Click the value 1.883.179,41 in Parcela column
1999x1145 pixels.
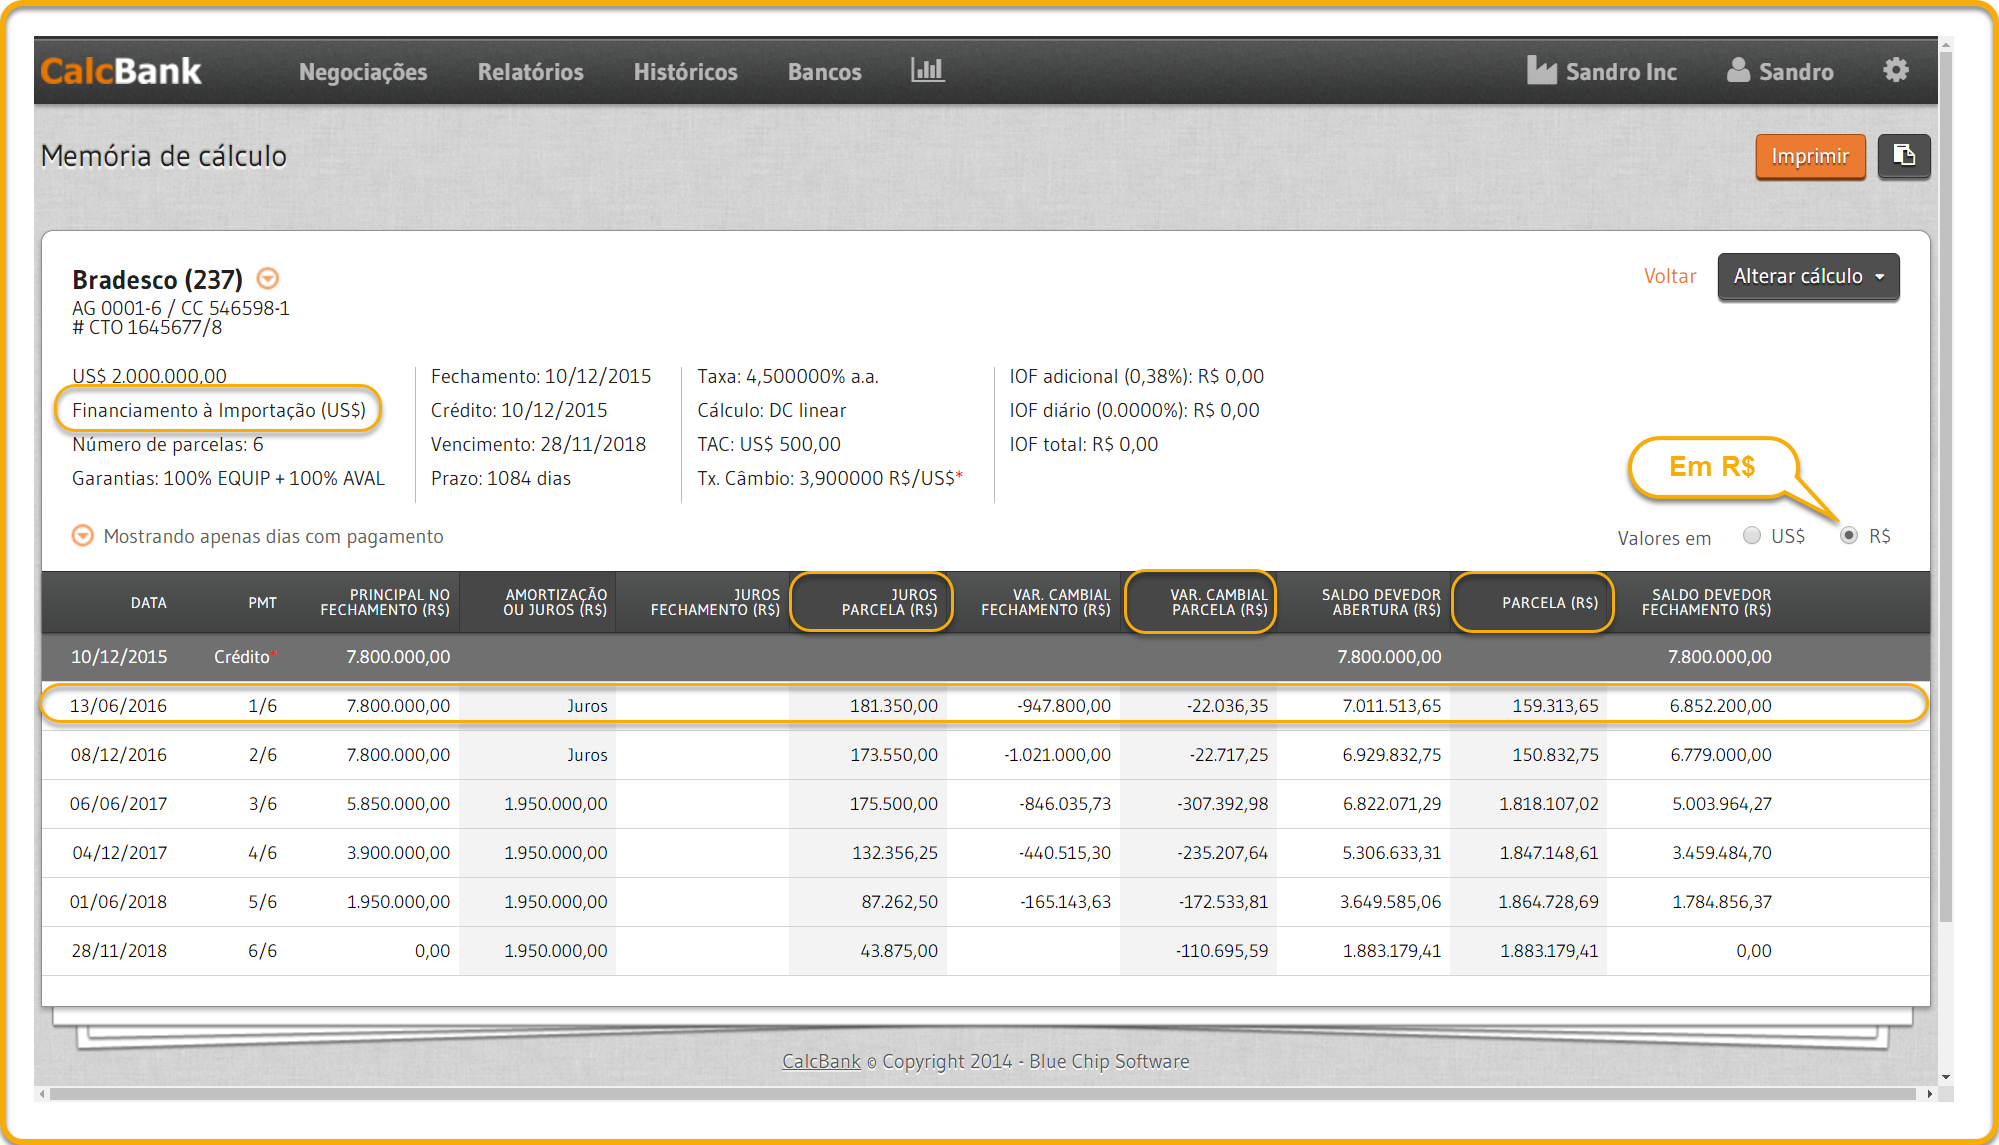(1549, 950)
